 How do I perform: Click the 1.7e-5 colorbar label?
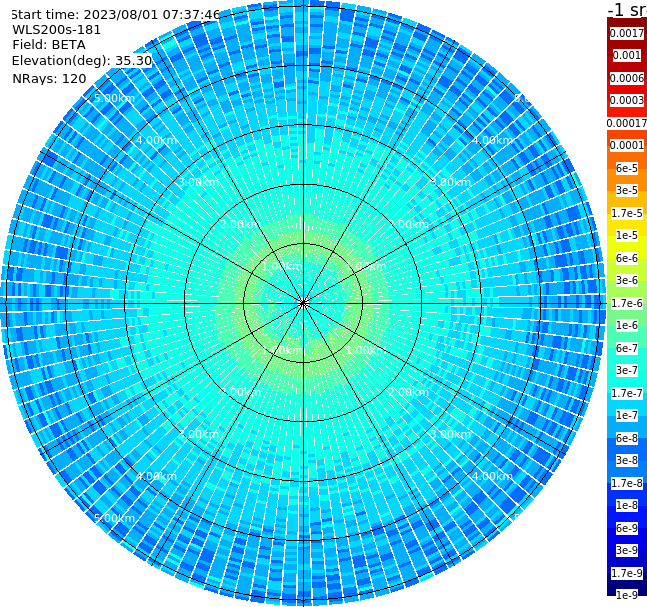(x=627, y=213)
